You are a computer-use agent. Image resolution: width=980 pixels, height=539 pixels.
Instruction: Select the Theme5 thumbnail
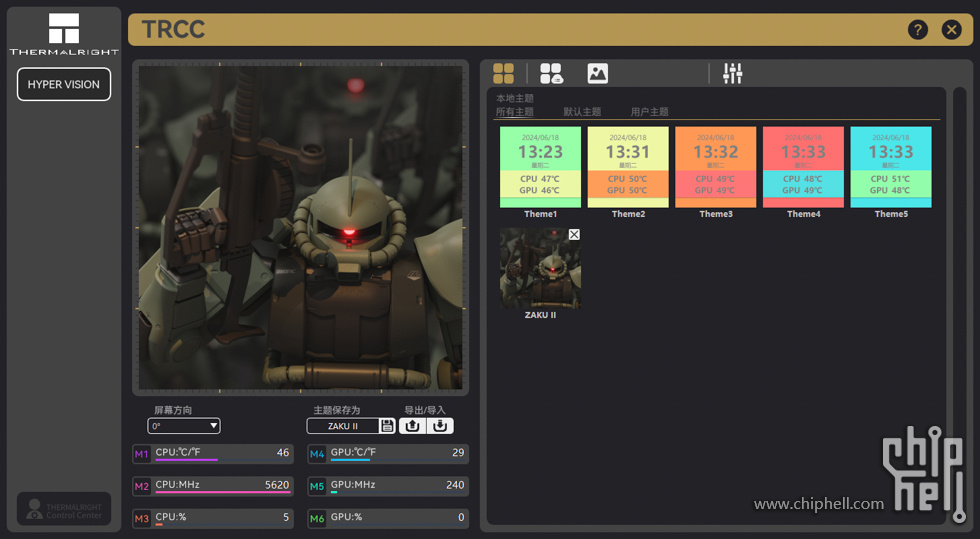891,167
